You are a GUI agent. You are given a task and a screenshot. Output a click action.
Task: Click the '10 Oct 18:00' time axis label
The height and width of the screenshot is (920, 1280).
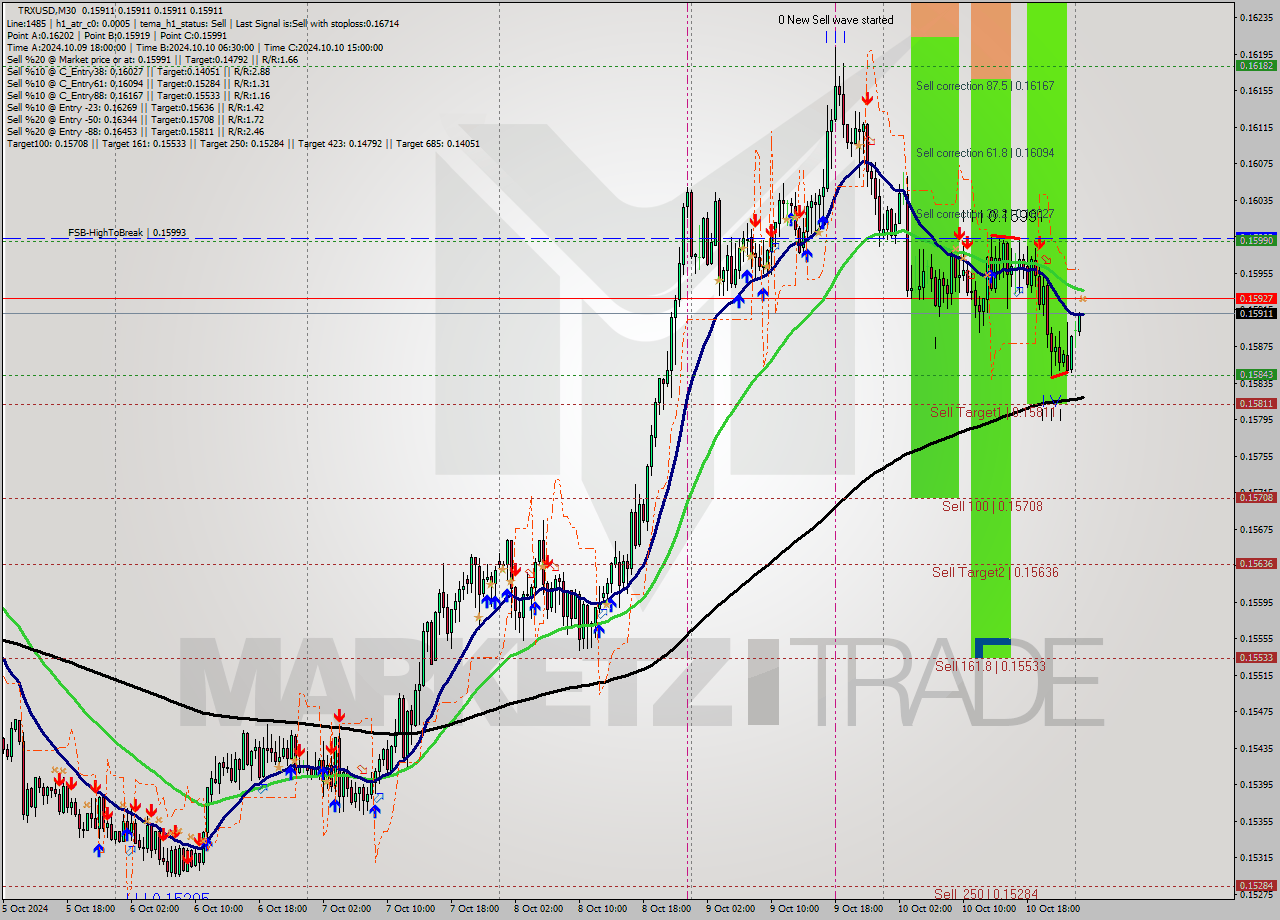click(1052, 909)
